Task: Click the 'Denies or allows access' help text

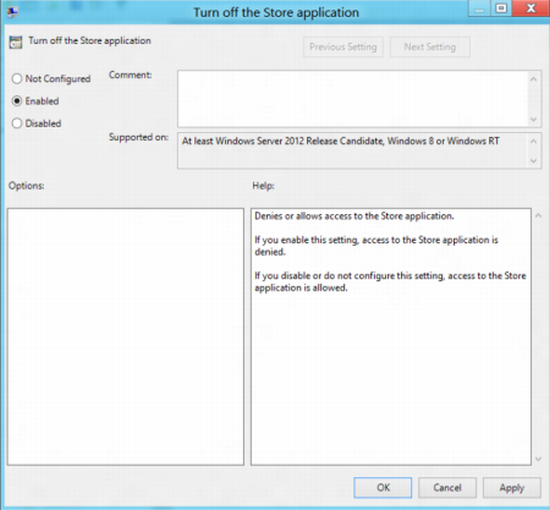Action: 354,216
